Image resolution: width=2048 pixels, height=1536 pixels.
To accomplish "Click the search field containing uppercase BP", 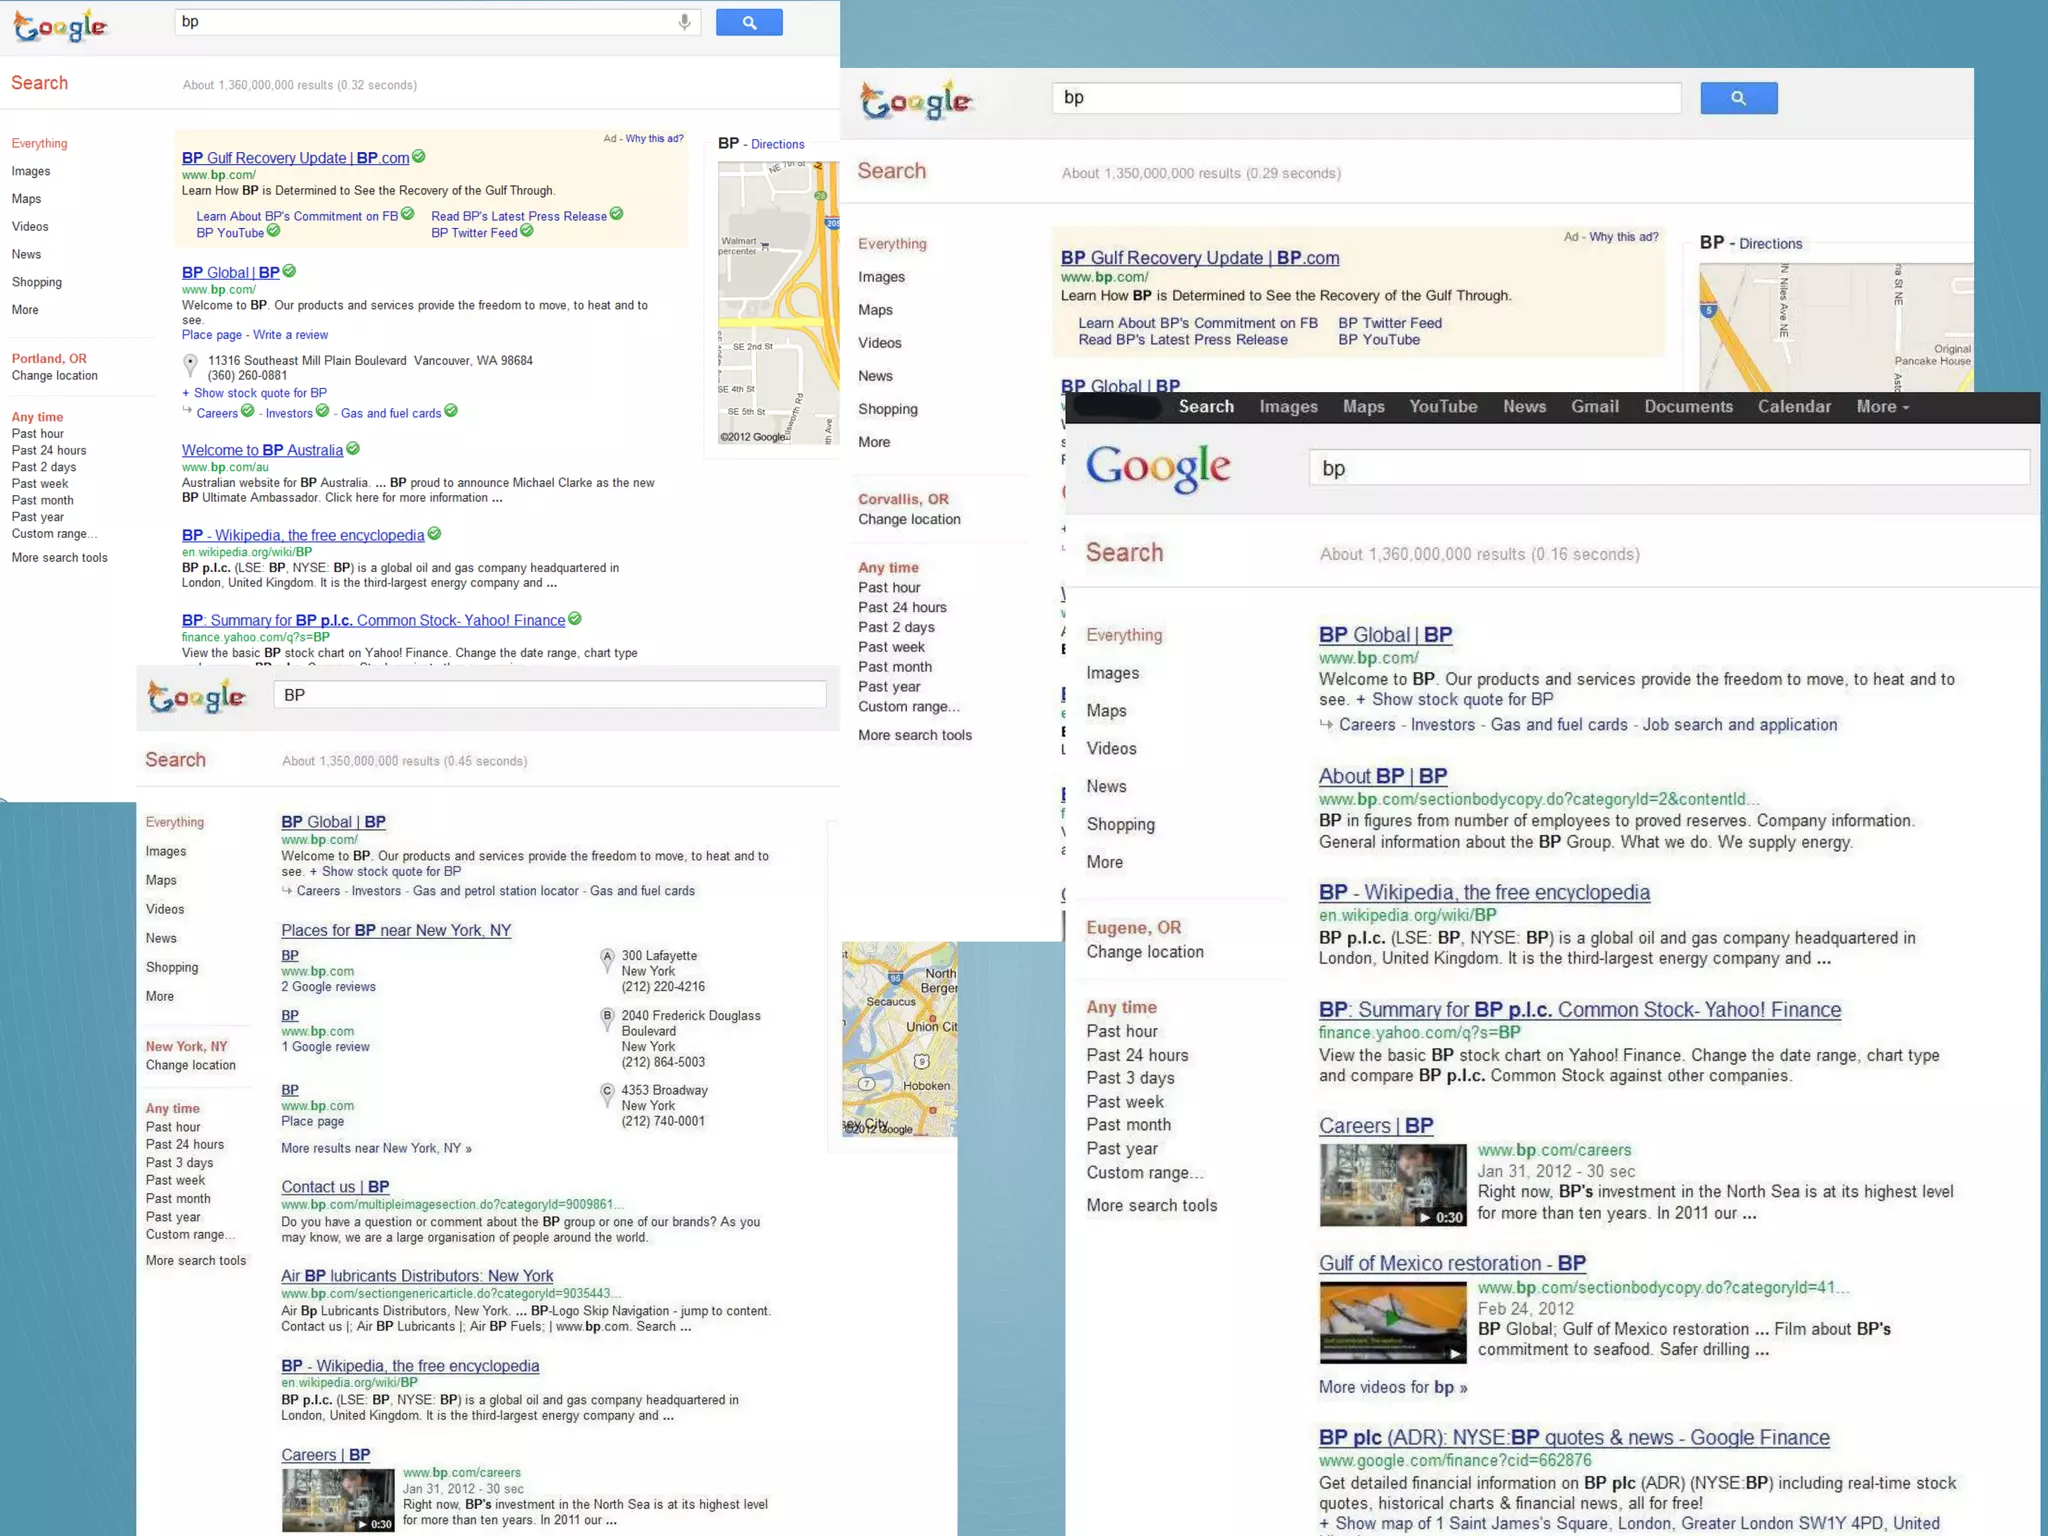I will [550, 695].
